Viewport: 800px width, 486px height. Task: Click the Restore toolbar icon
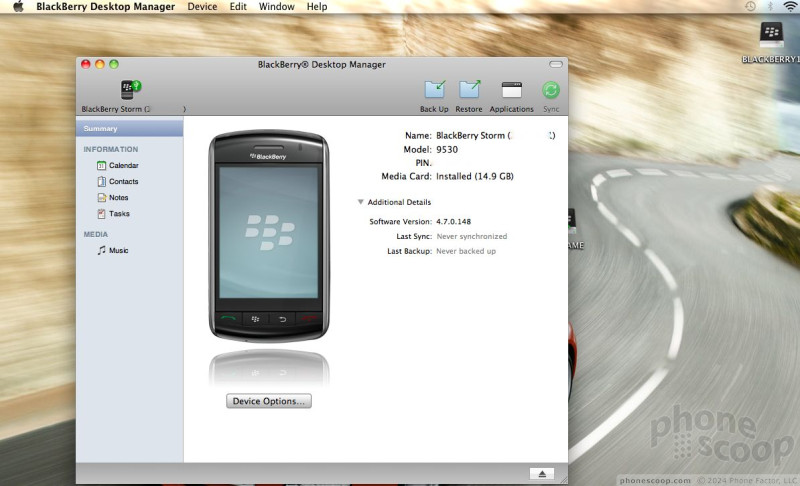click(469, 90)
